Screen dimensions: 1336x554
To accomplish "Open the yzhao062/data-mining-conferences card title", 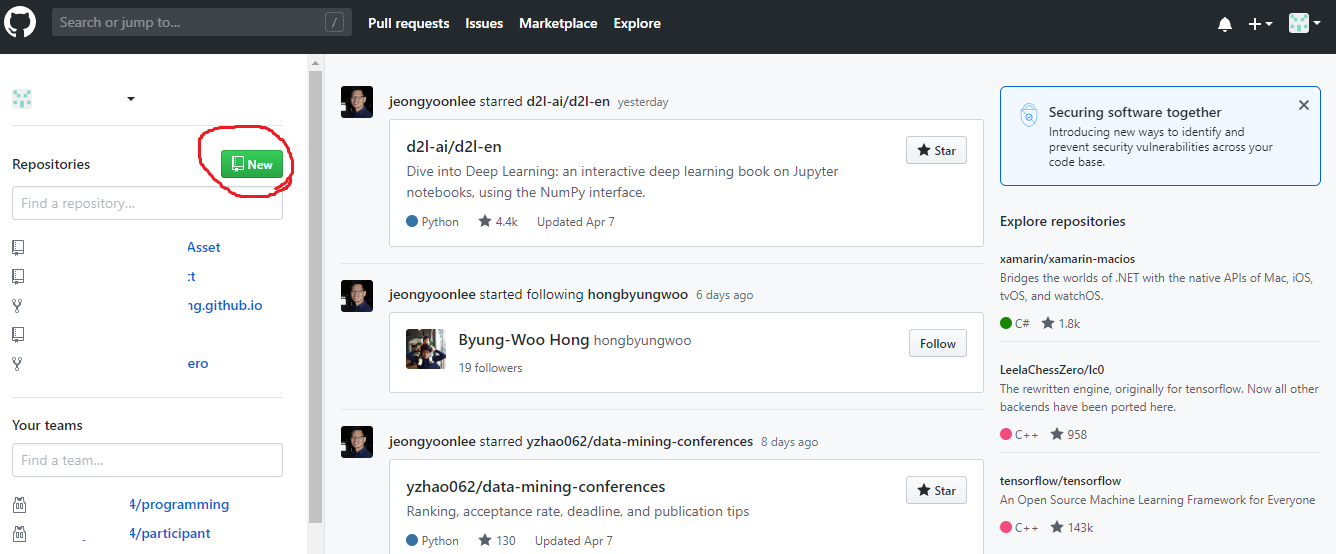I will (x=536, y=487).
